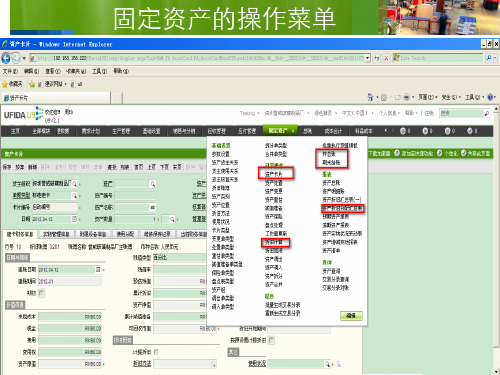This screenshot has width=500, height=375.
Task: Select 资产拆分 in the menu list
Action: pyautogui.click(x=274, y=276)
